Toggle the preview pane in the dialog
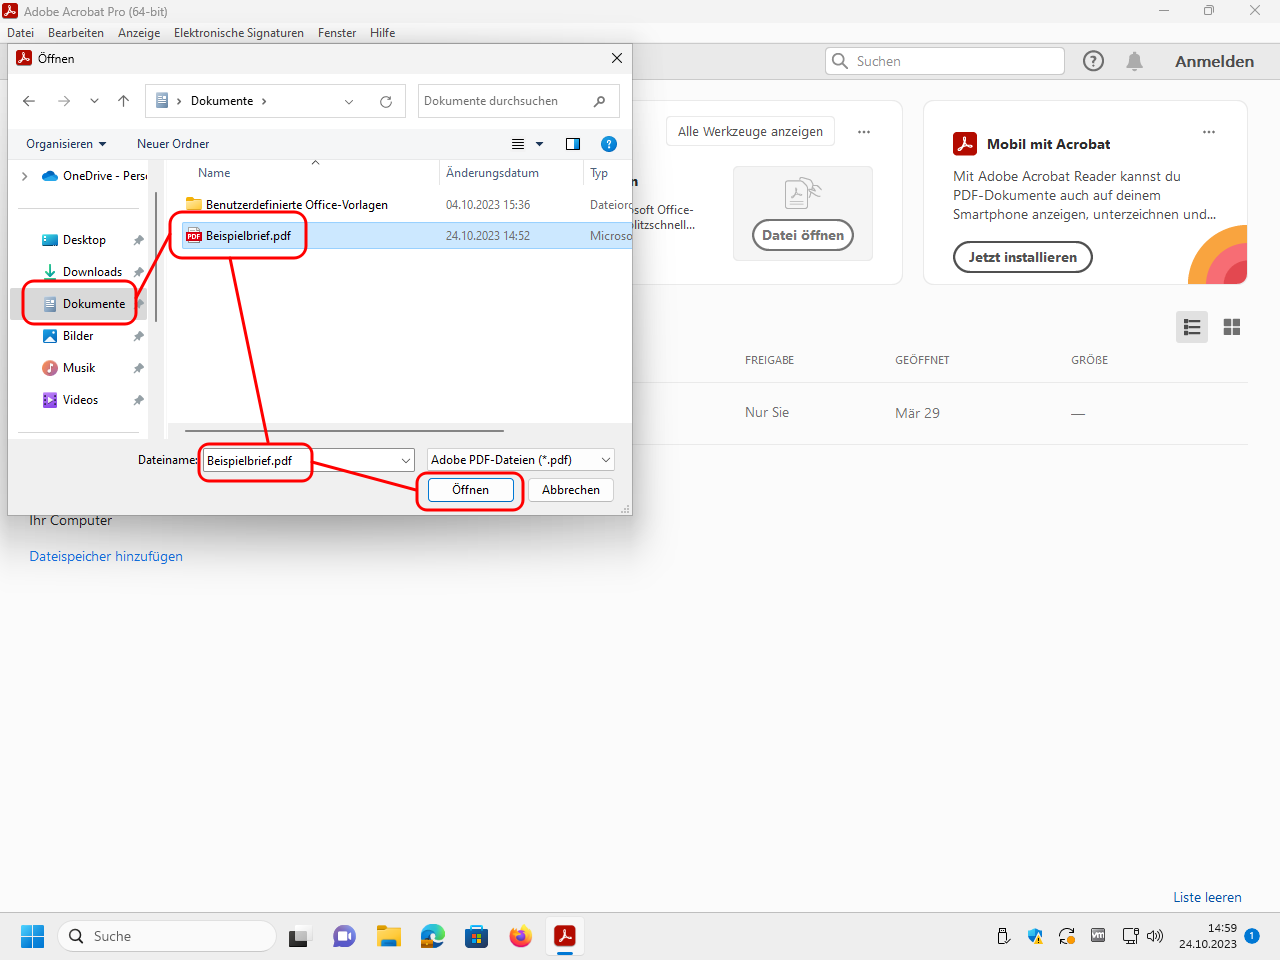 click(573, 144)
